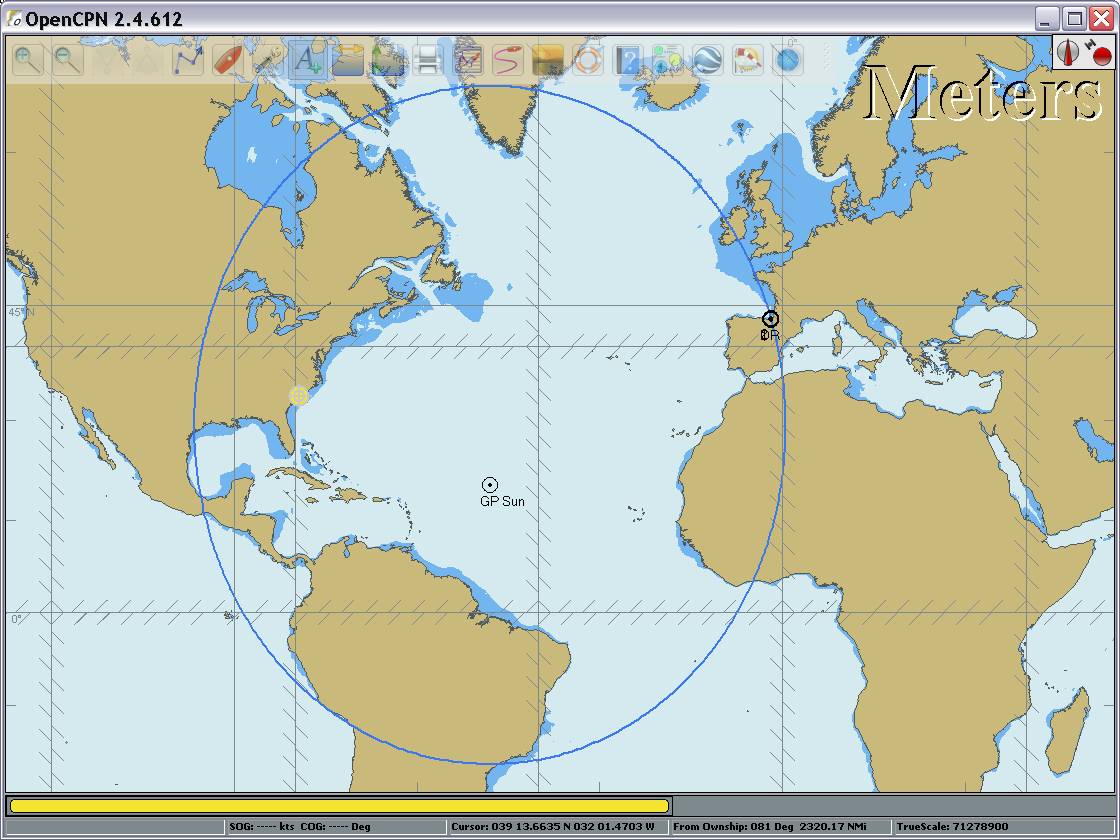Screen dimensions: 1120x840
Task: Click the DR position marker near Spain
Action: 770,319
